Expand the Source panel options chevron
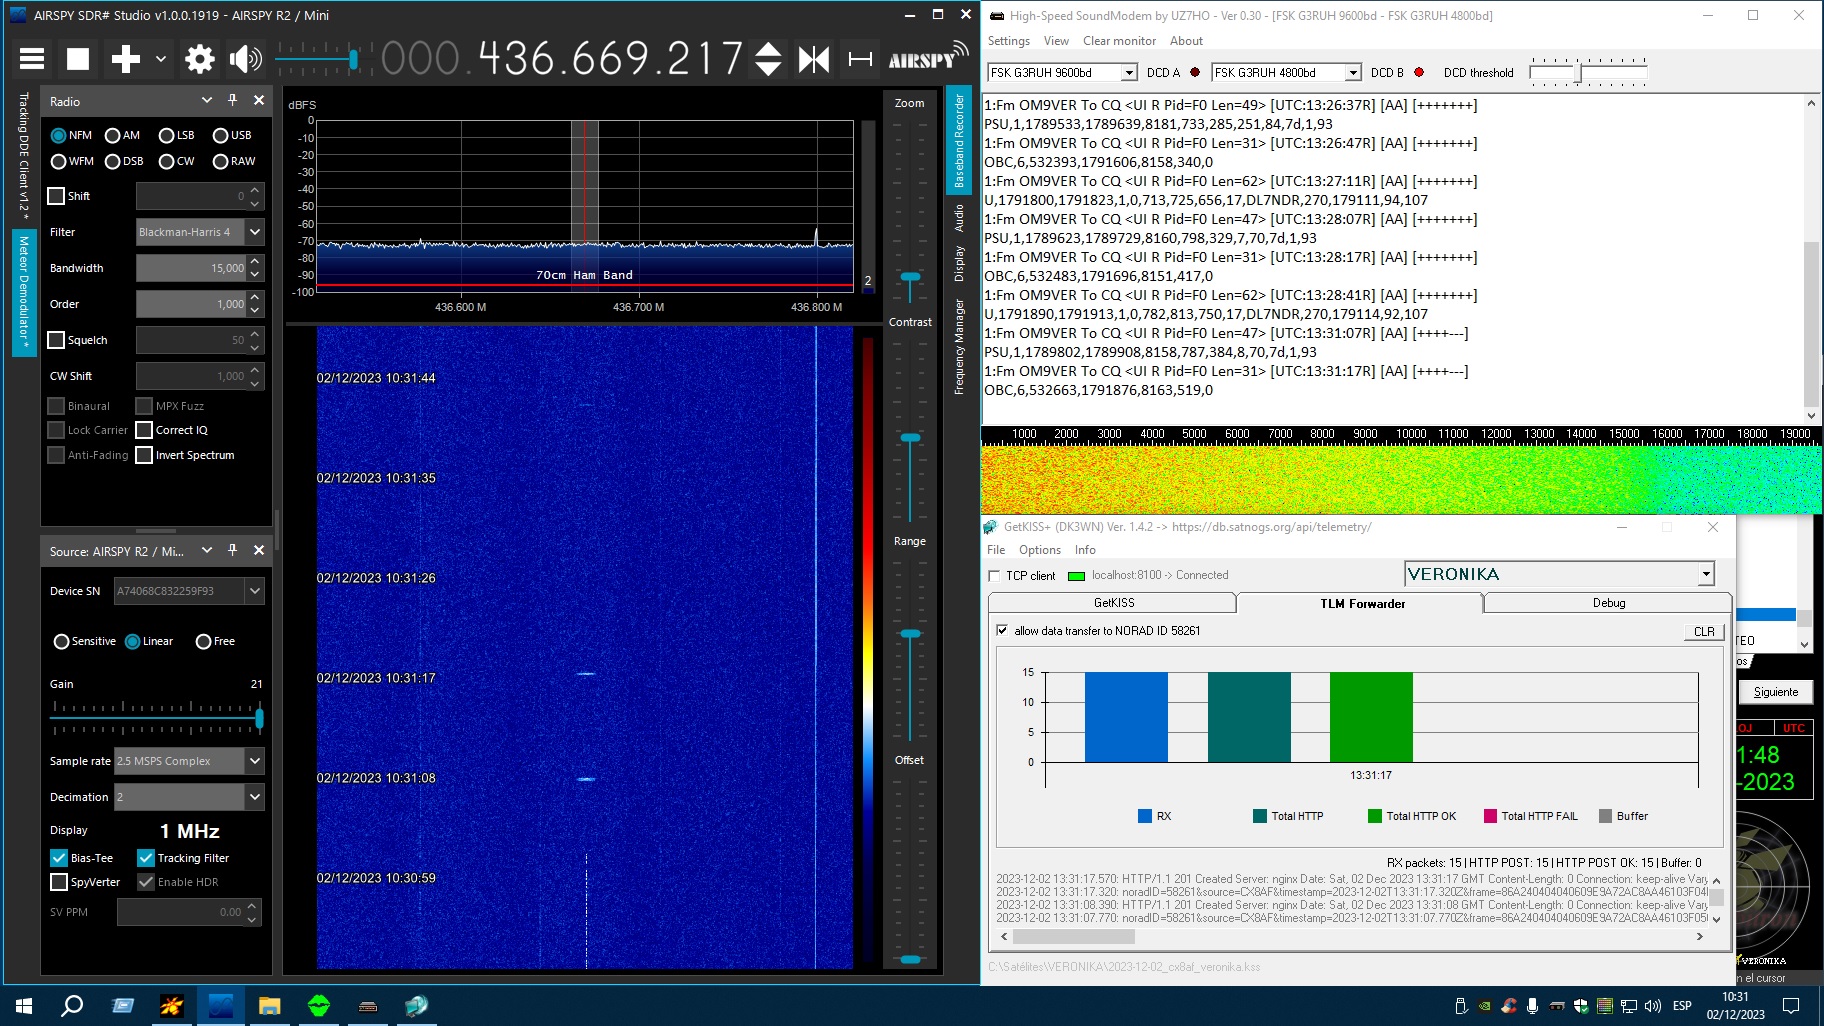1824x1026 pixels. pos(207,550)
